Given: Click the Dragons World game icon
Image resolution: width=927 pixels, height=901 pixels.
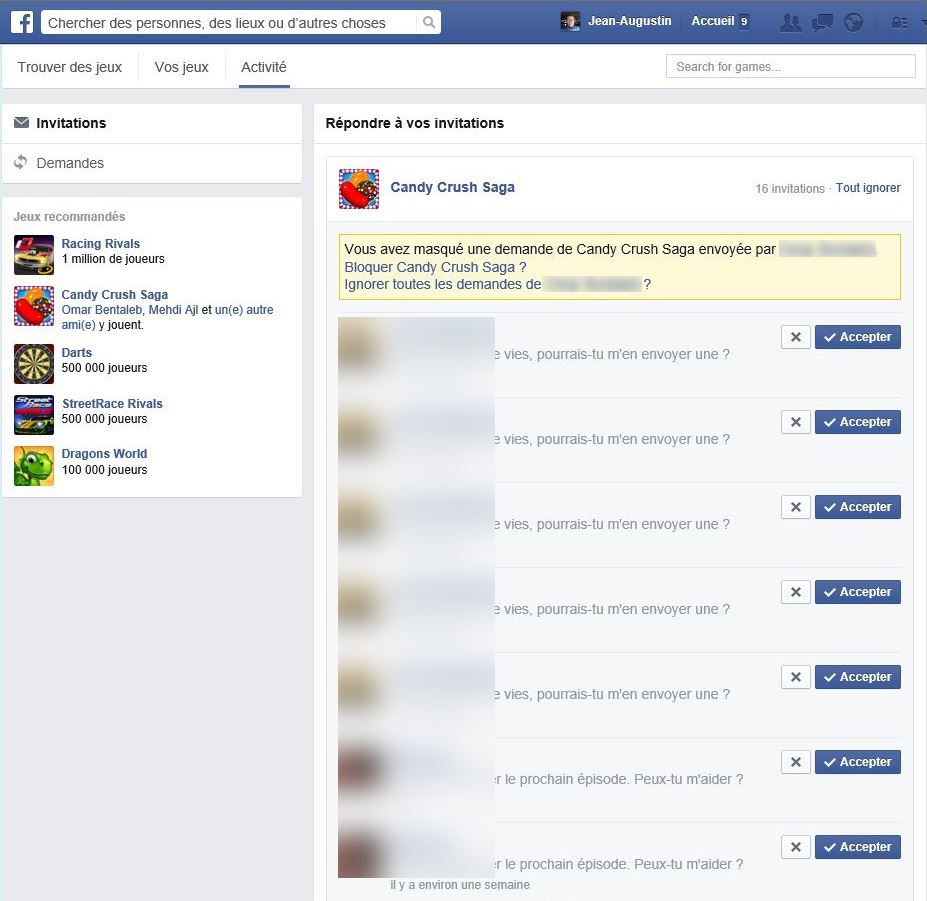Looking at the screenshot, I should pos(34,466).
